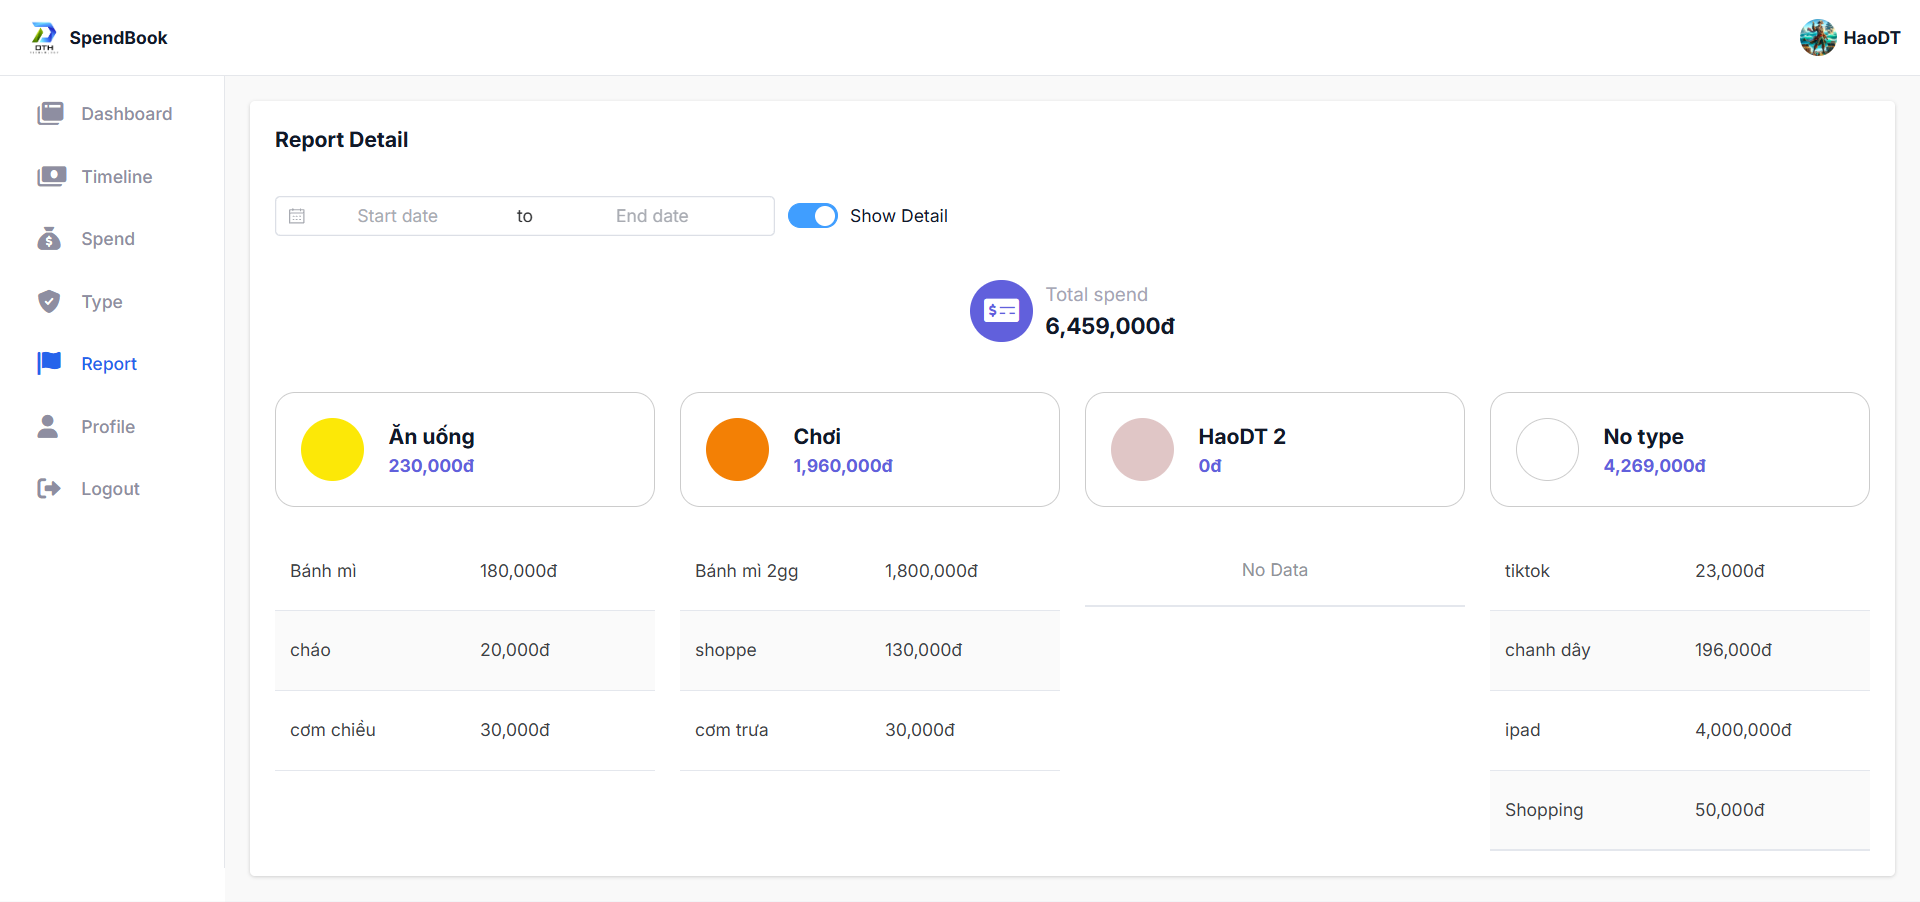Screen dimensions: 1920x902
Task: Open the End date field
Action: point(652,215)
